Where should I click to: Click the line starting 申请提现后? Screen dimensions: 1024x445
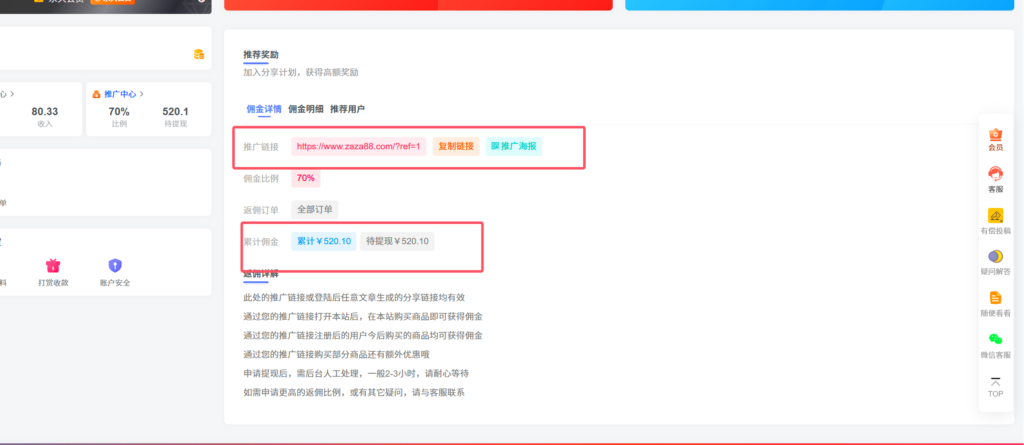(x=356, y=374)
